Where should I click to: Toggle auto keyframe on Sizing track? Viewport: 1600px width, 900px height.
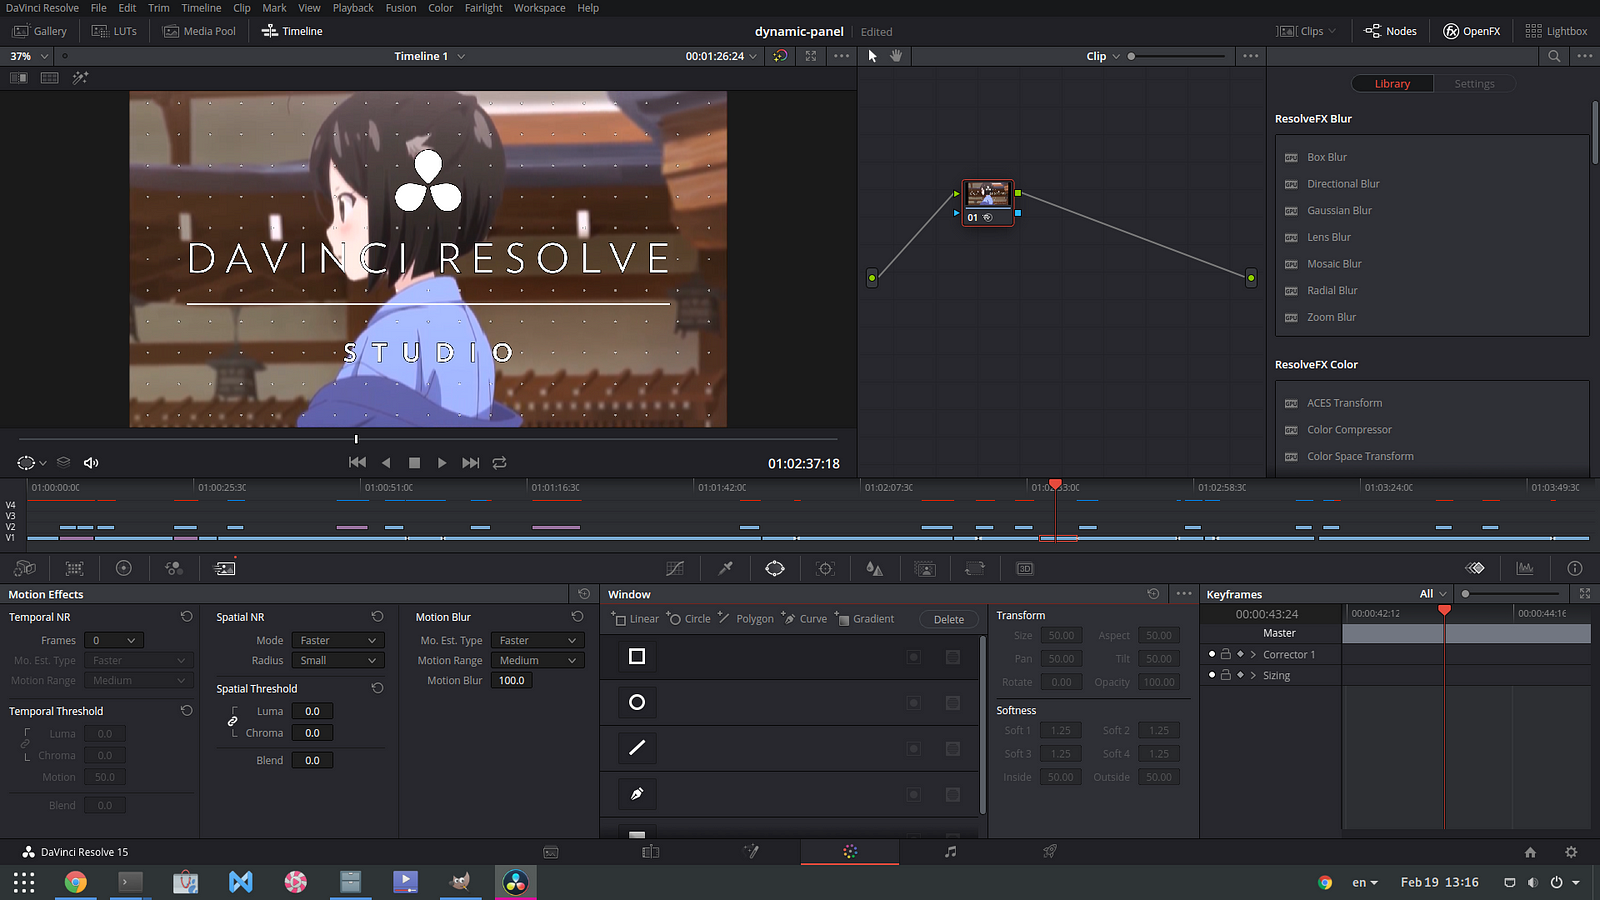click(1240, 675)
